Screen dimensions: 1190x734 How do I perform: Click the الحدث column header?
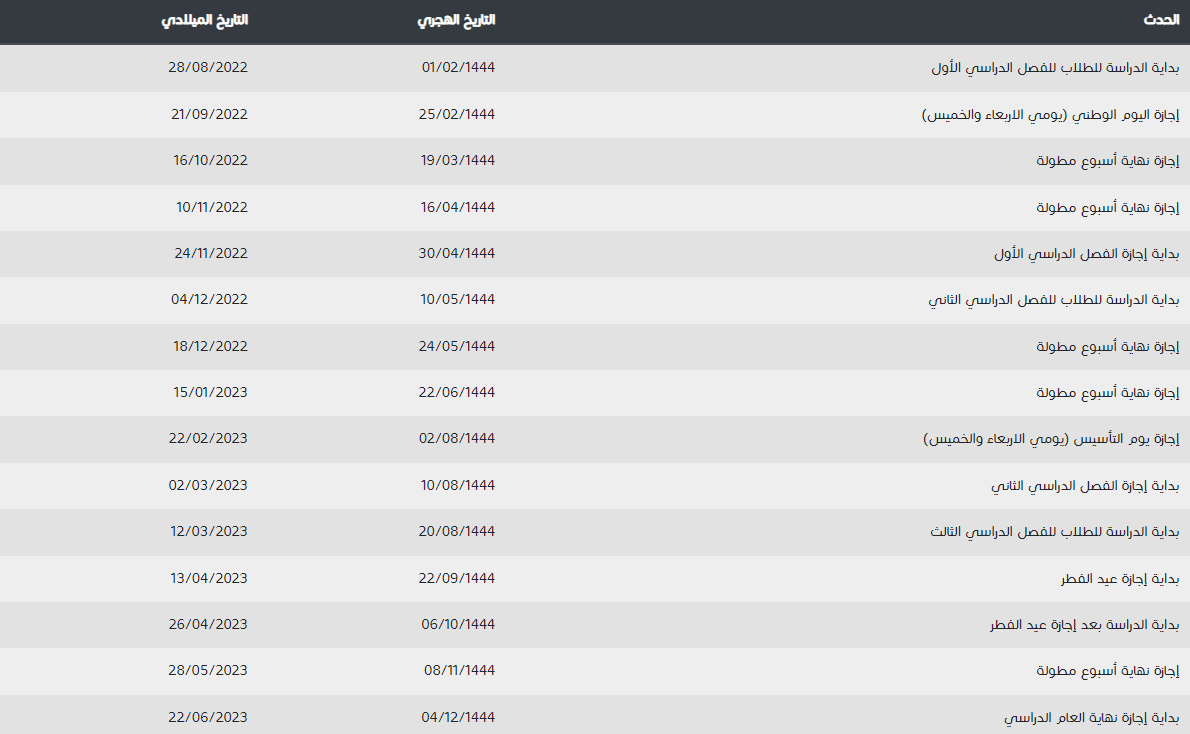(1161, 20)
